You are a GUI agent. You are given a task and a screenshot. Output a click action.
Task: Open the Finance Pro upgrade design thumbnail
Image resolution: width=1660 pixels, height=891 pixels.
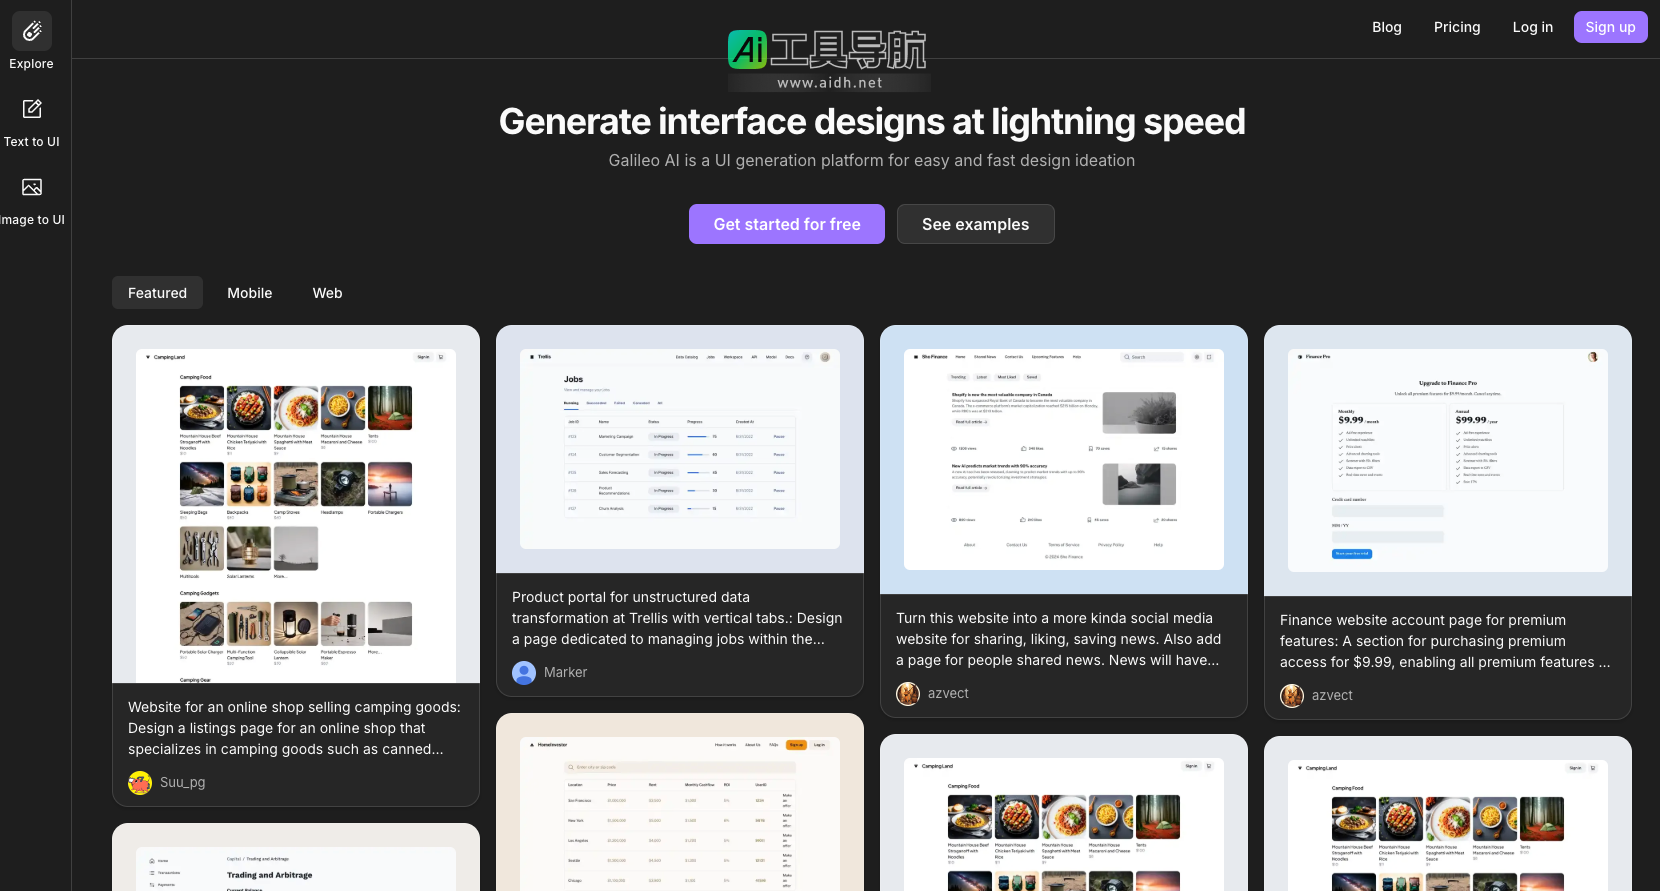pos(1448,460)
